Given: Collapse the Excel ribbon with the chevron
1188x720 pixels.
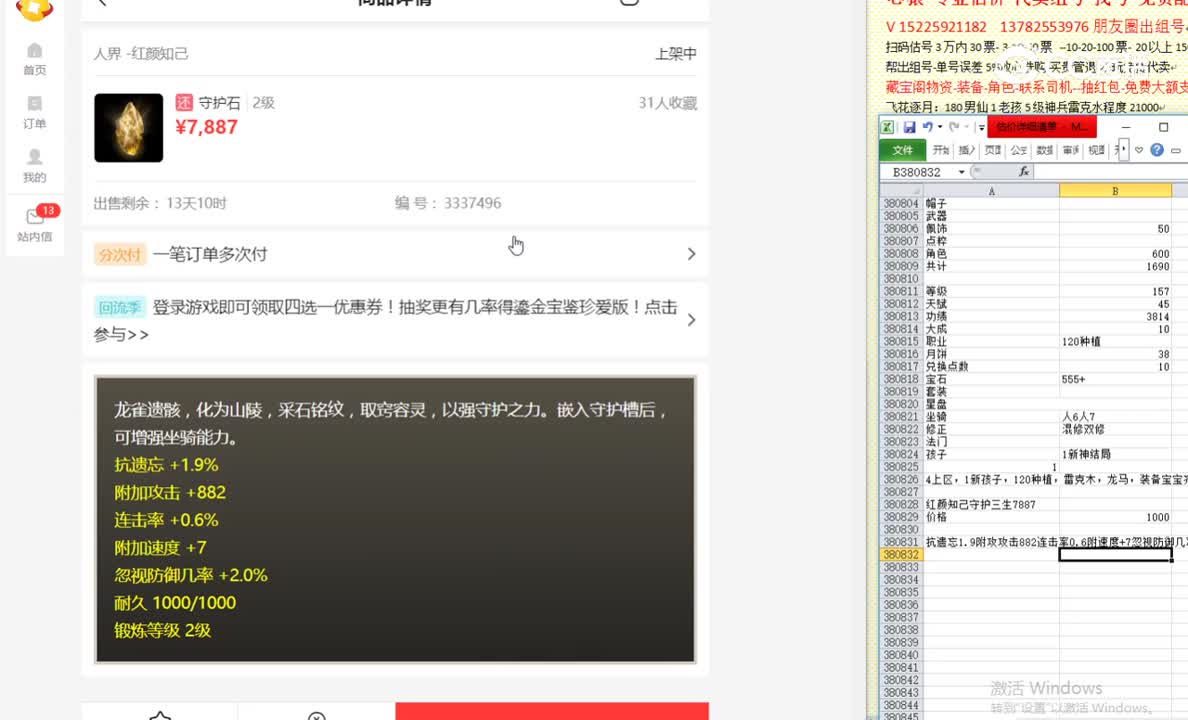Looking at the screenshot, I should (x=1174, y=150).
